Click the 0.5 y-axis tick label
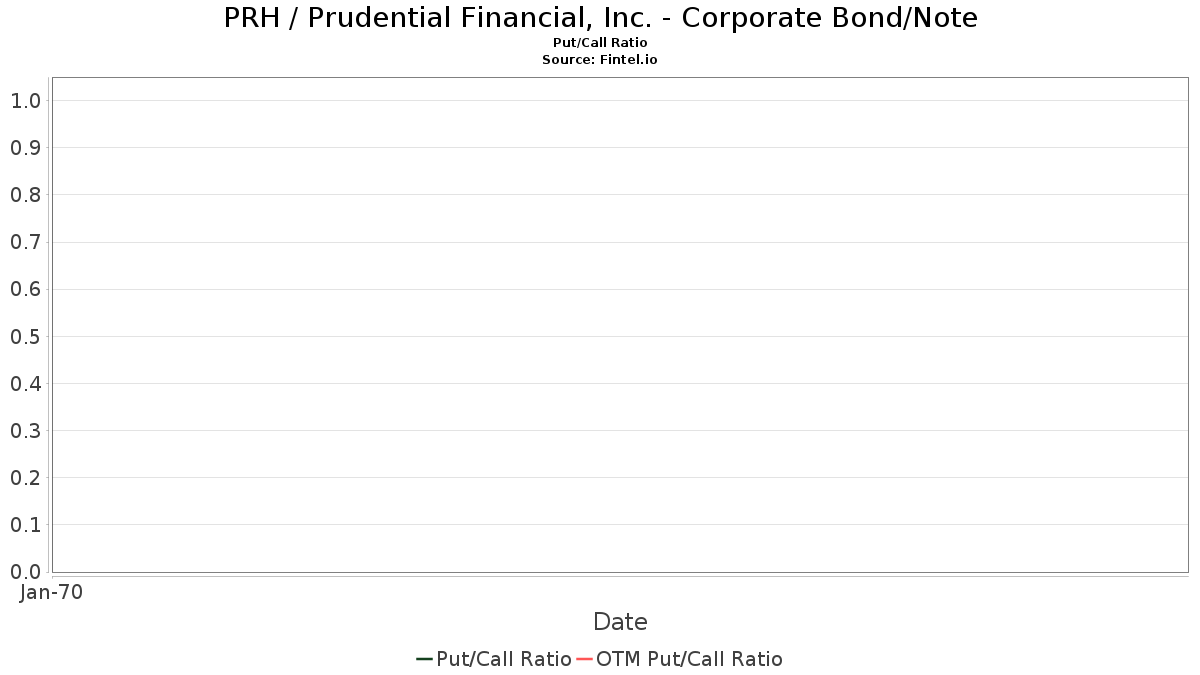Screen dimensions: 1200x675 [25, 336]
